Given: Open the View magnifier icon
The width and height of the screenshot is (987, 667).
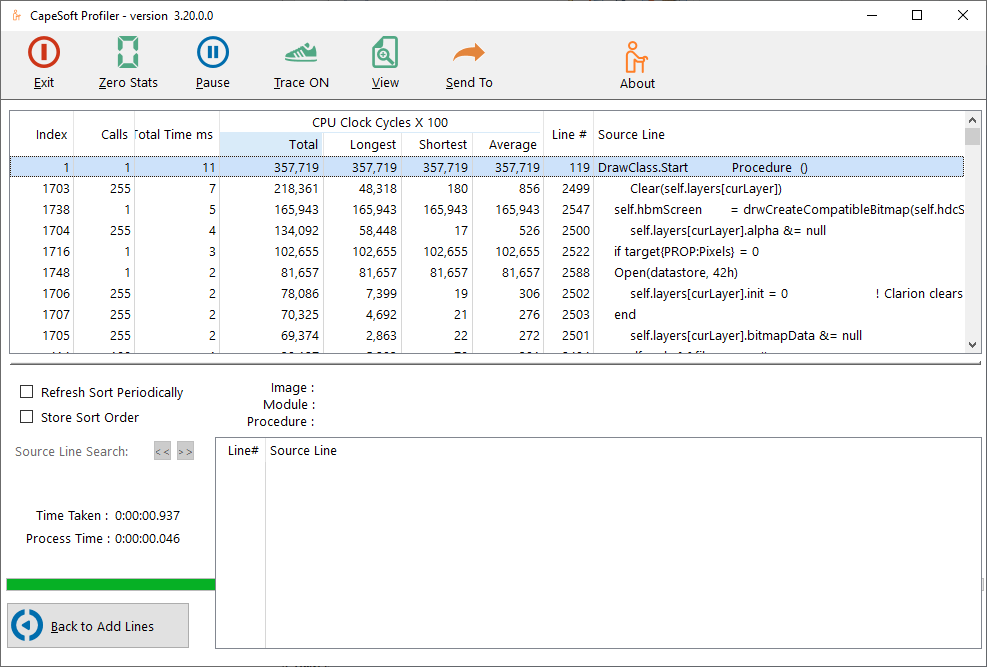Looking at the screenshot, I should tap(385, 53).
